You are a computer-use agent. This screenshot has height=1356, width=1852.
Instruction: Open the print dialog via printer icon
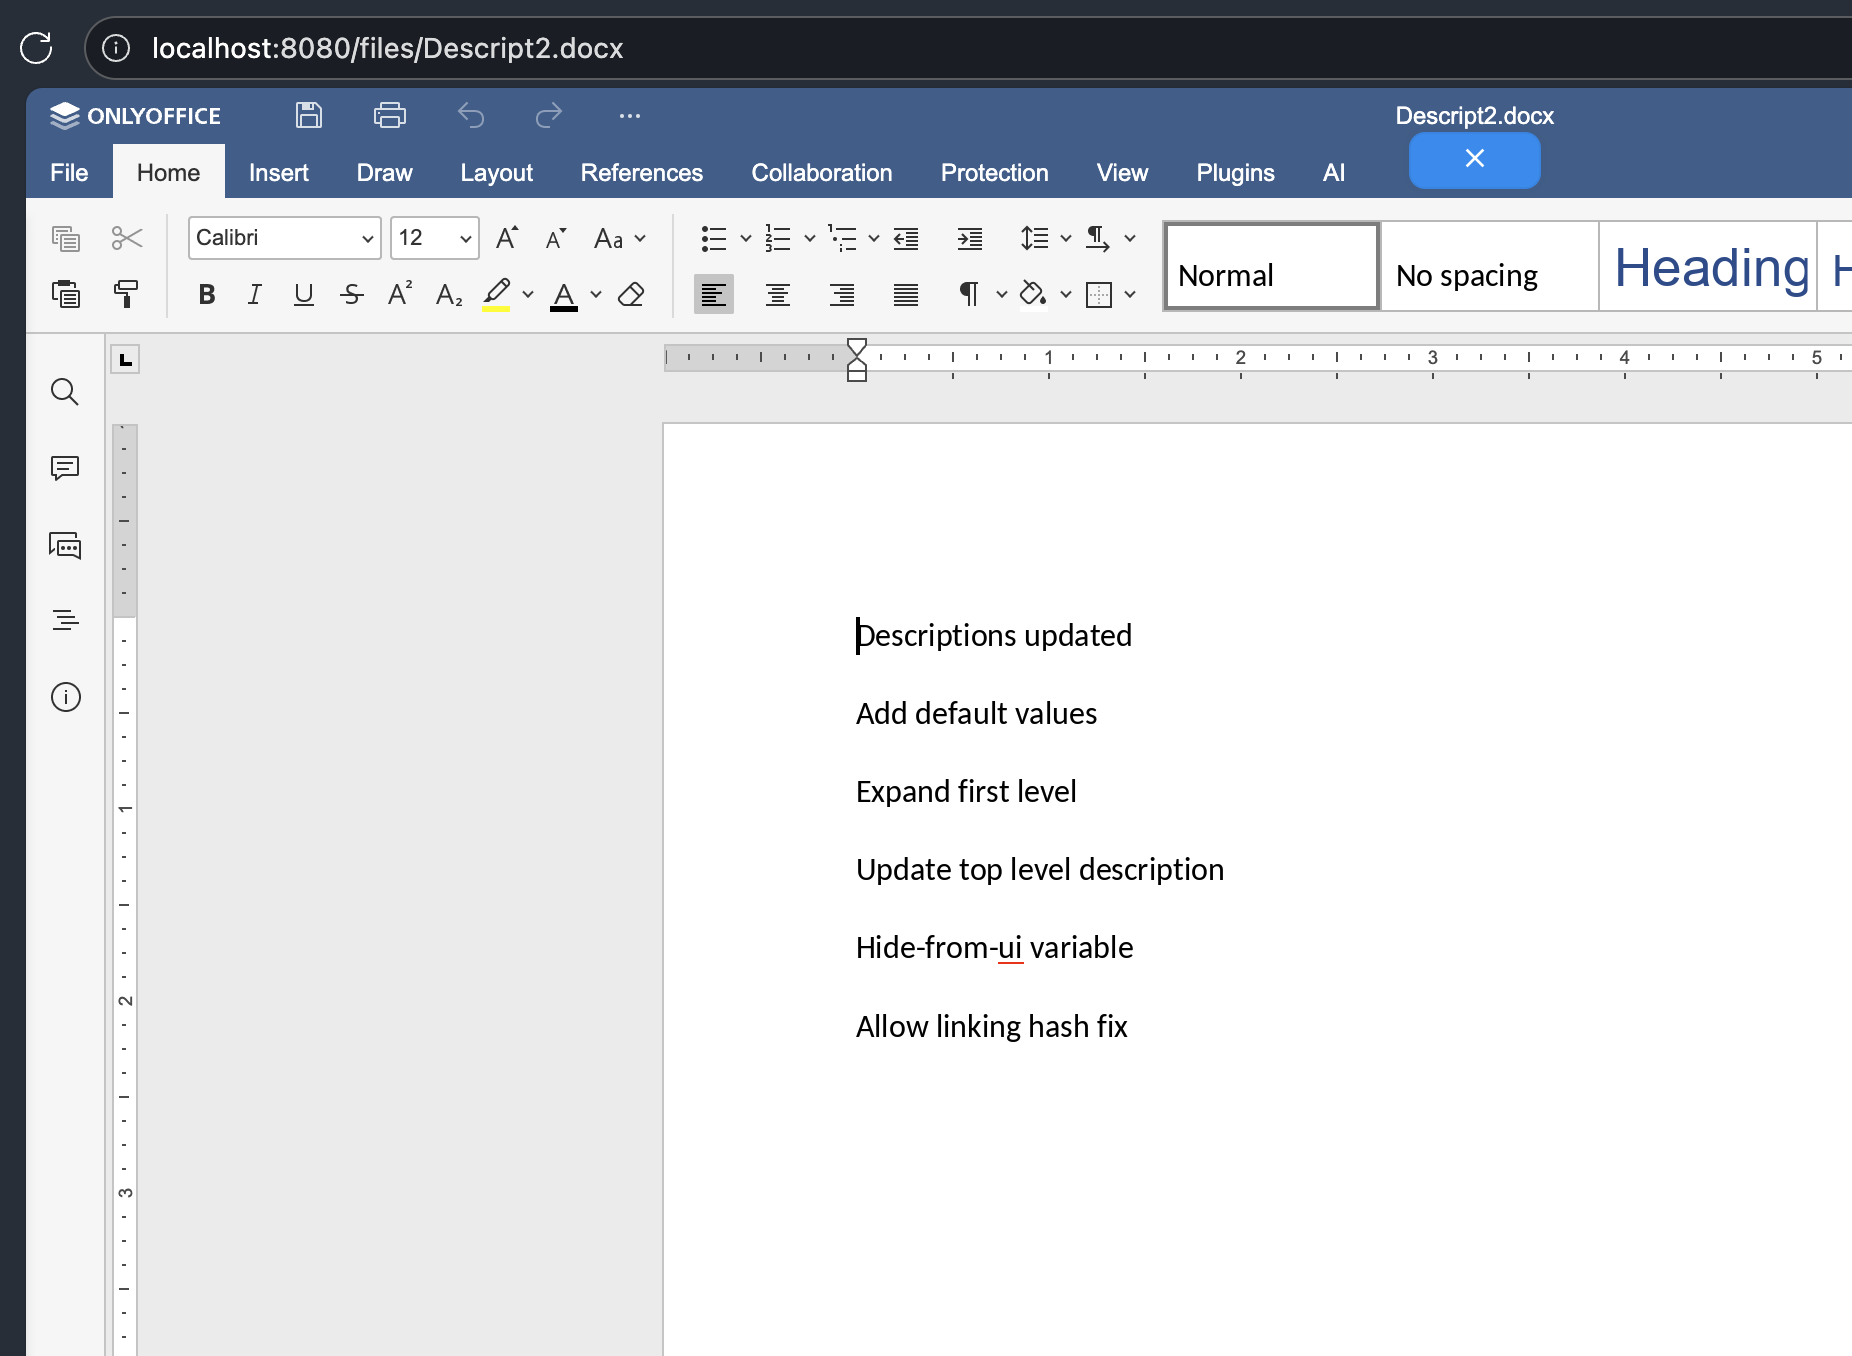coord(389,115)
